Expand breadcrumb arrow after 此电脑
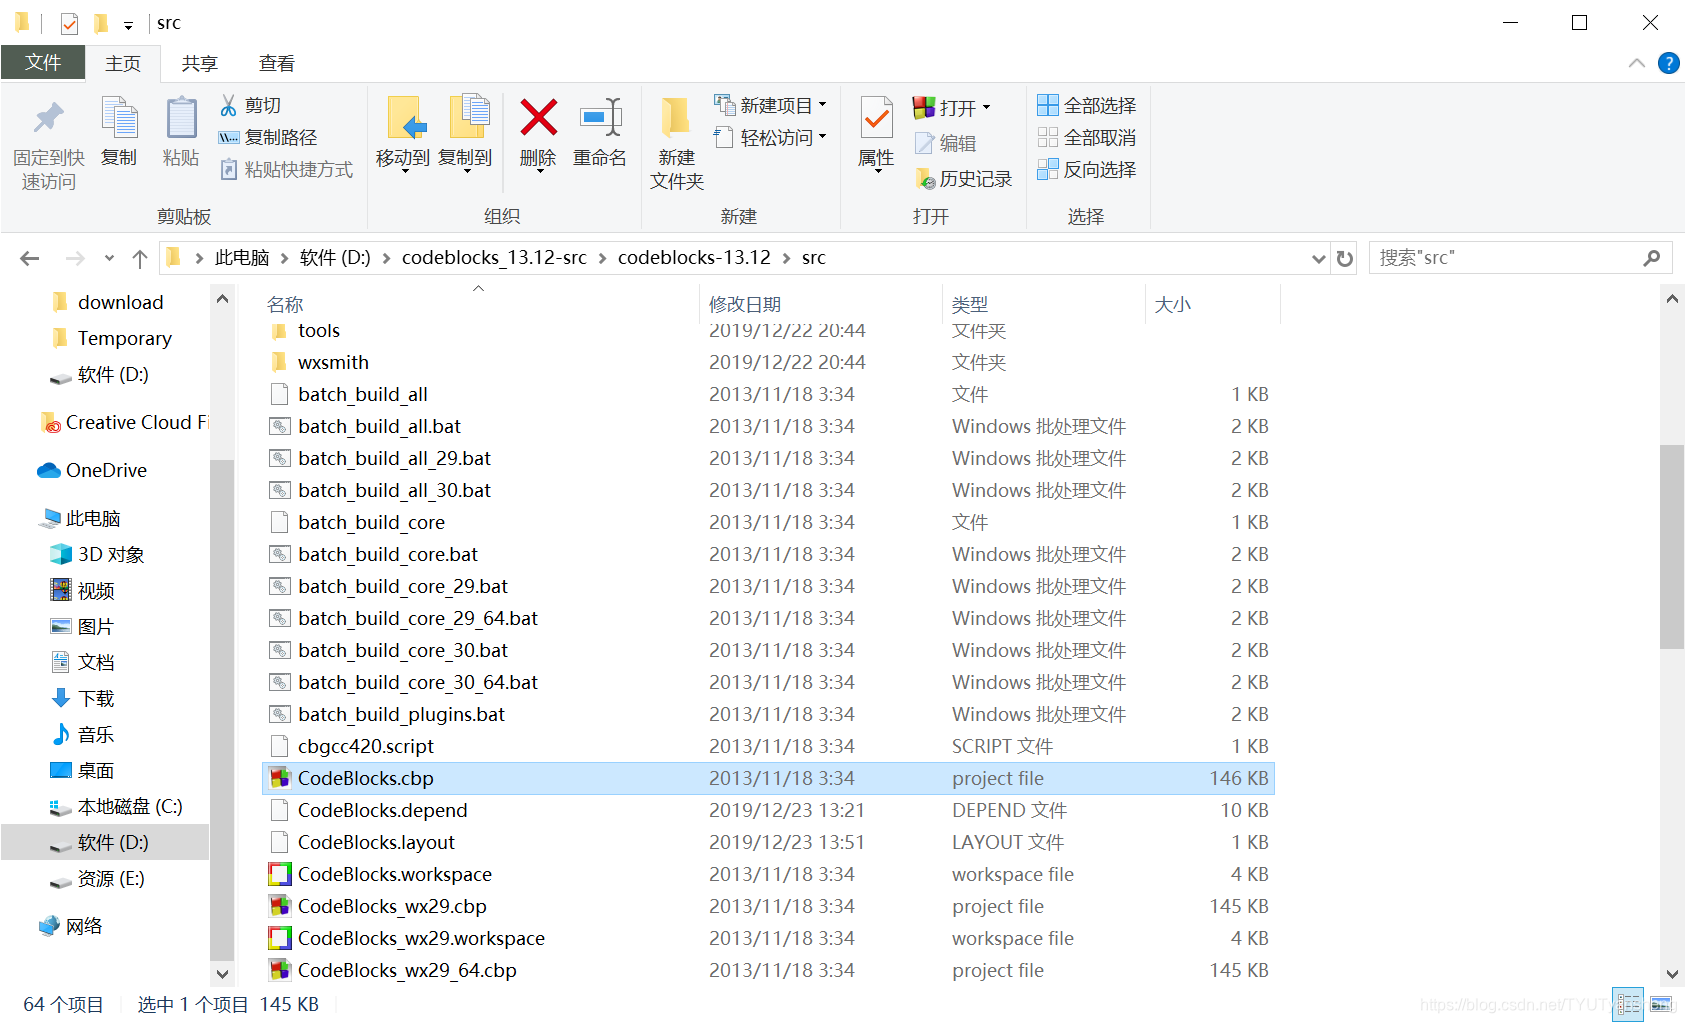The height and width of the screenshot is (1023, 1686). (284, 258)
